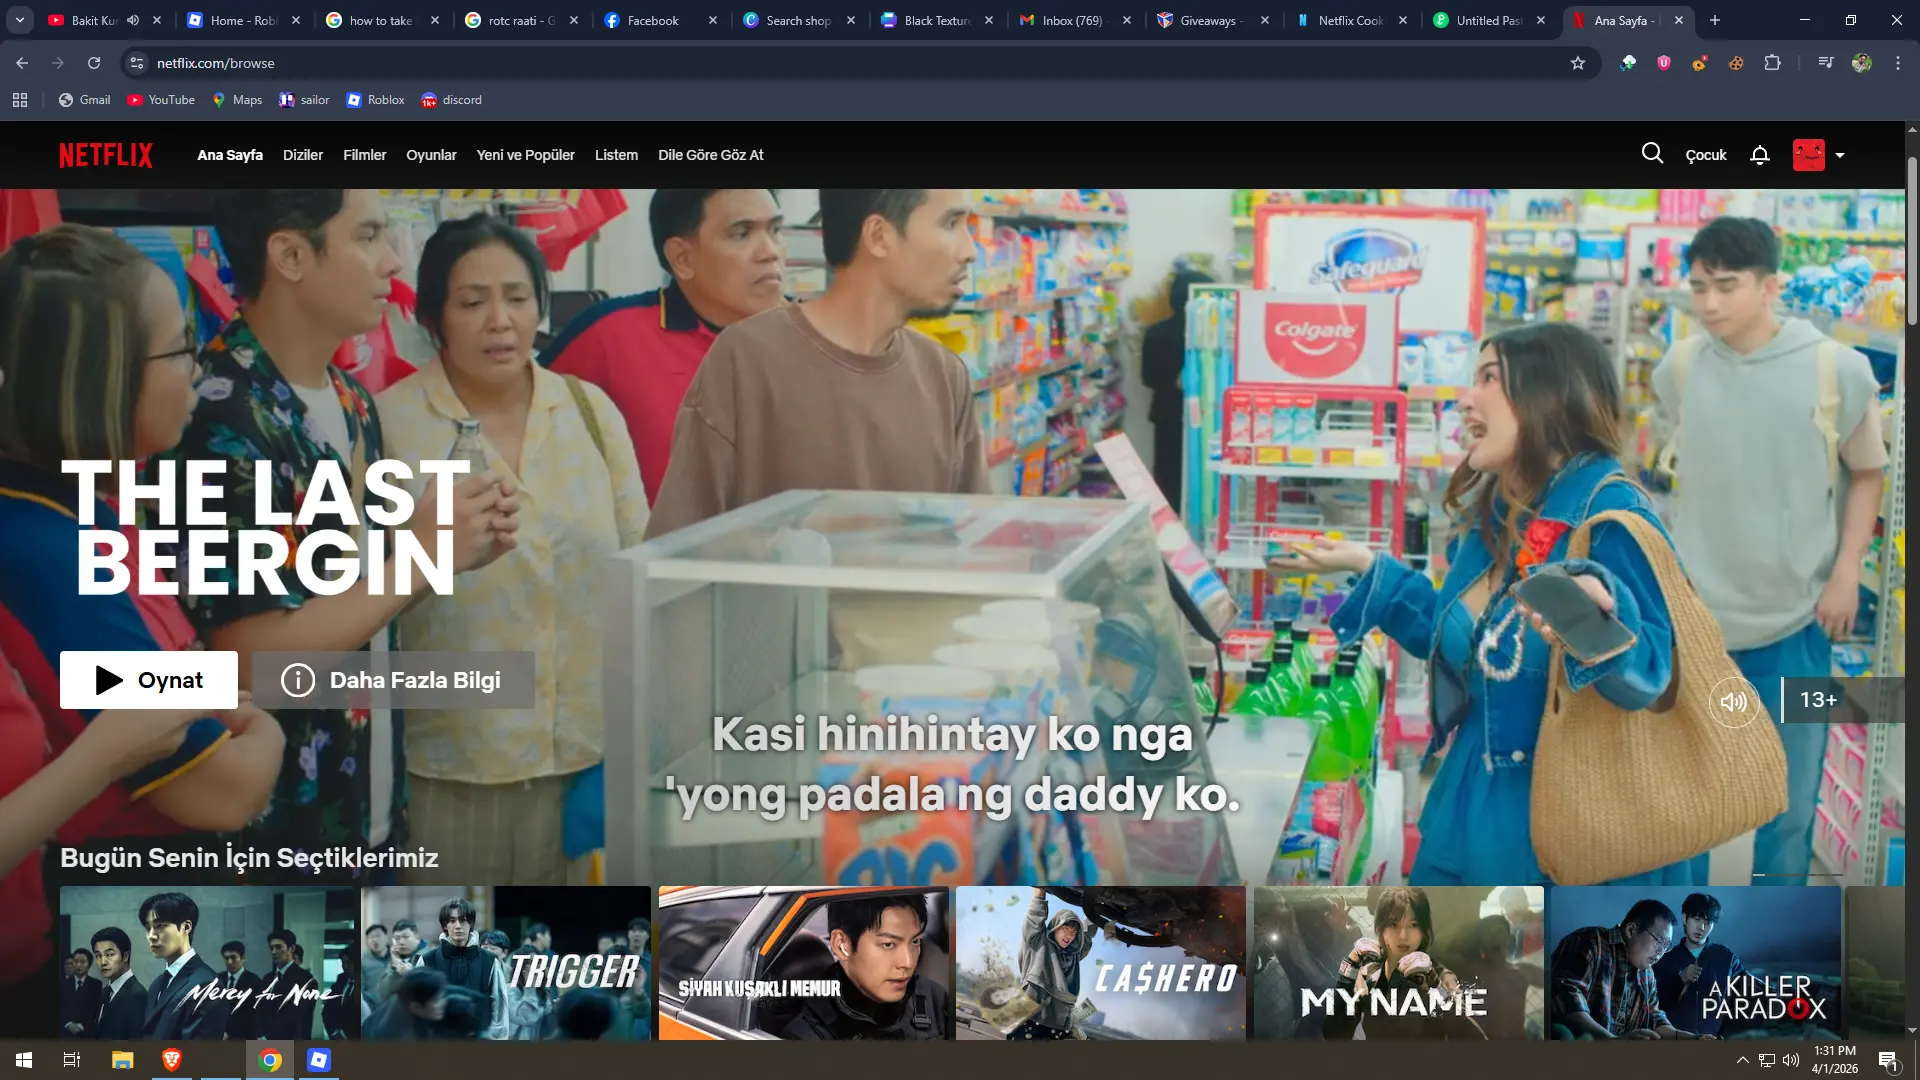This screenshot has height=1080, width=1920.
Task: Mute the trailer audio with speaker button
Action: pos(1734,701)
